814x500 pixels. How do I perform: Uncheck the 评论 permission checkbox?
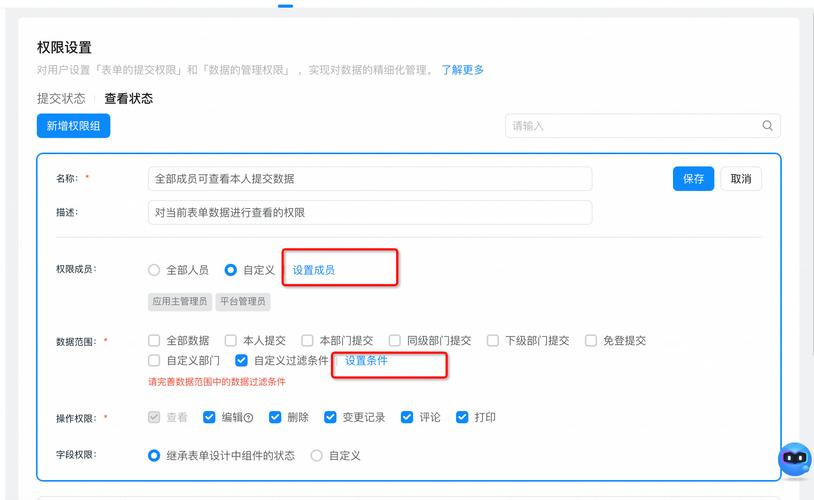407,417
